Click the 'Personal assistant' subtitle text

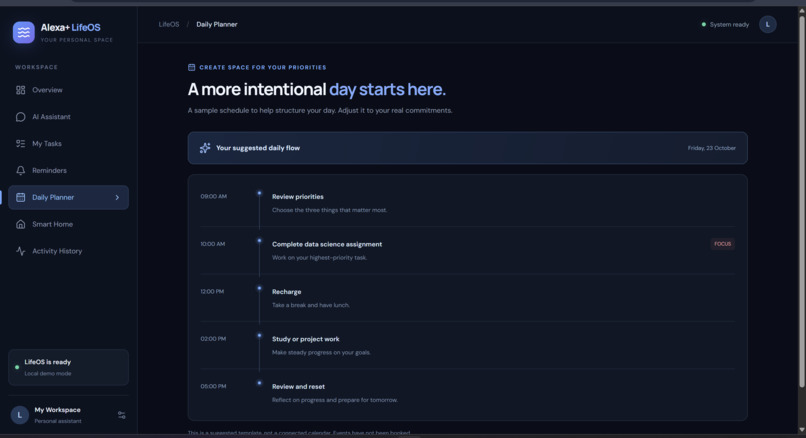click(x=58, y=421)
